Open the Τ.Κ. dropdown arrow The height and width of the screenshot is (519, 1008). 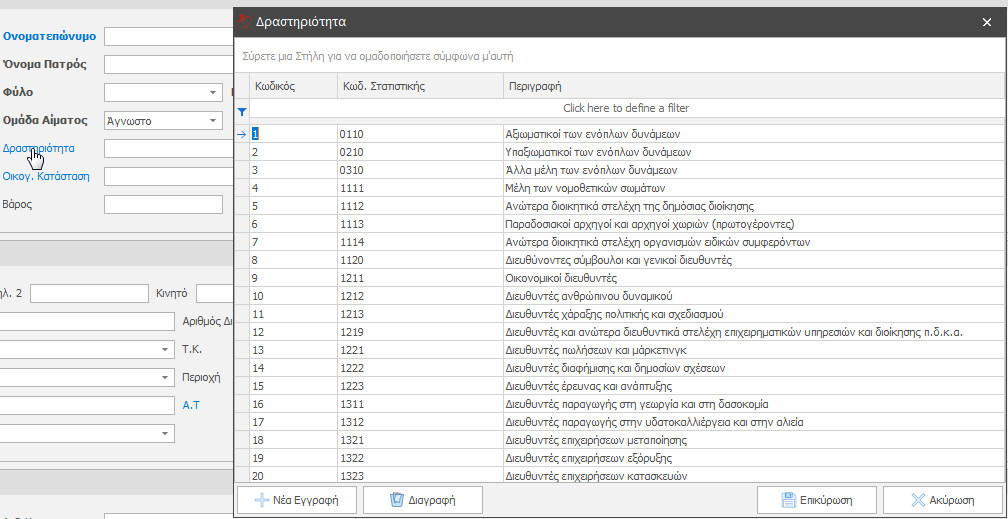click(164, 349)
